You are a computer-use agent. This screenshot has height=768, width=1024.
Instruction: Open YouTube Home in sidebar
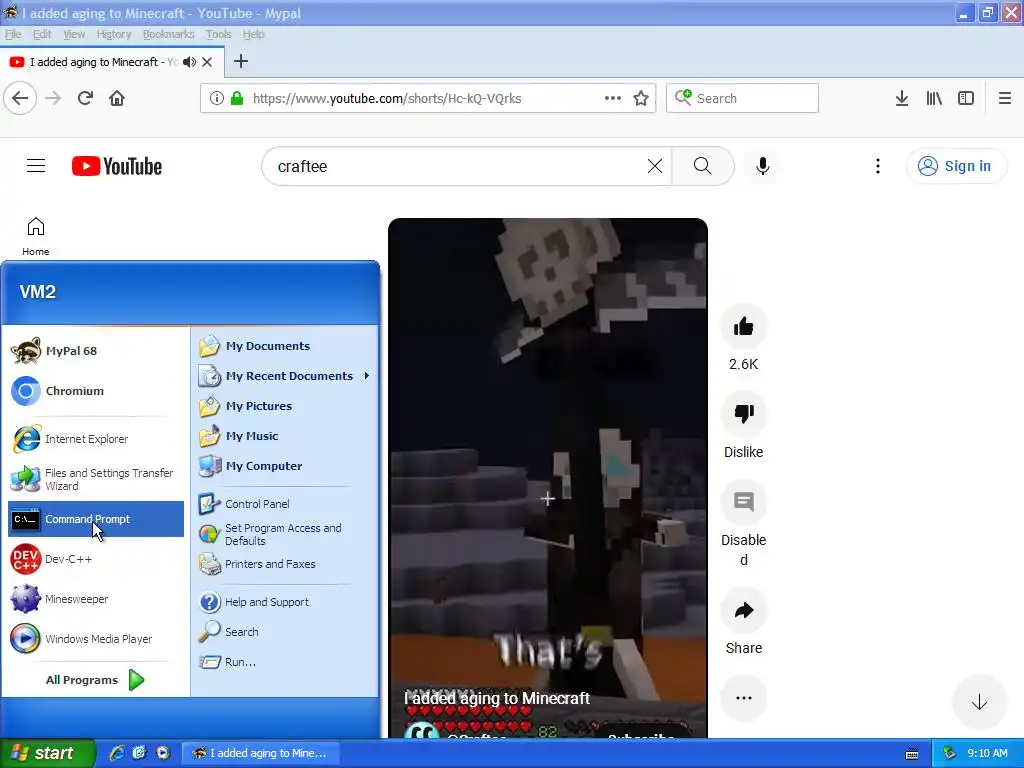pos(36,236)
